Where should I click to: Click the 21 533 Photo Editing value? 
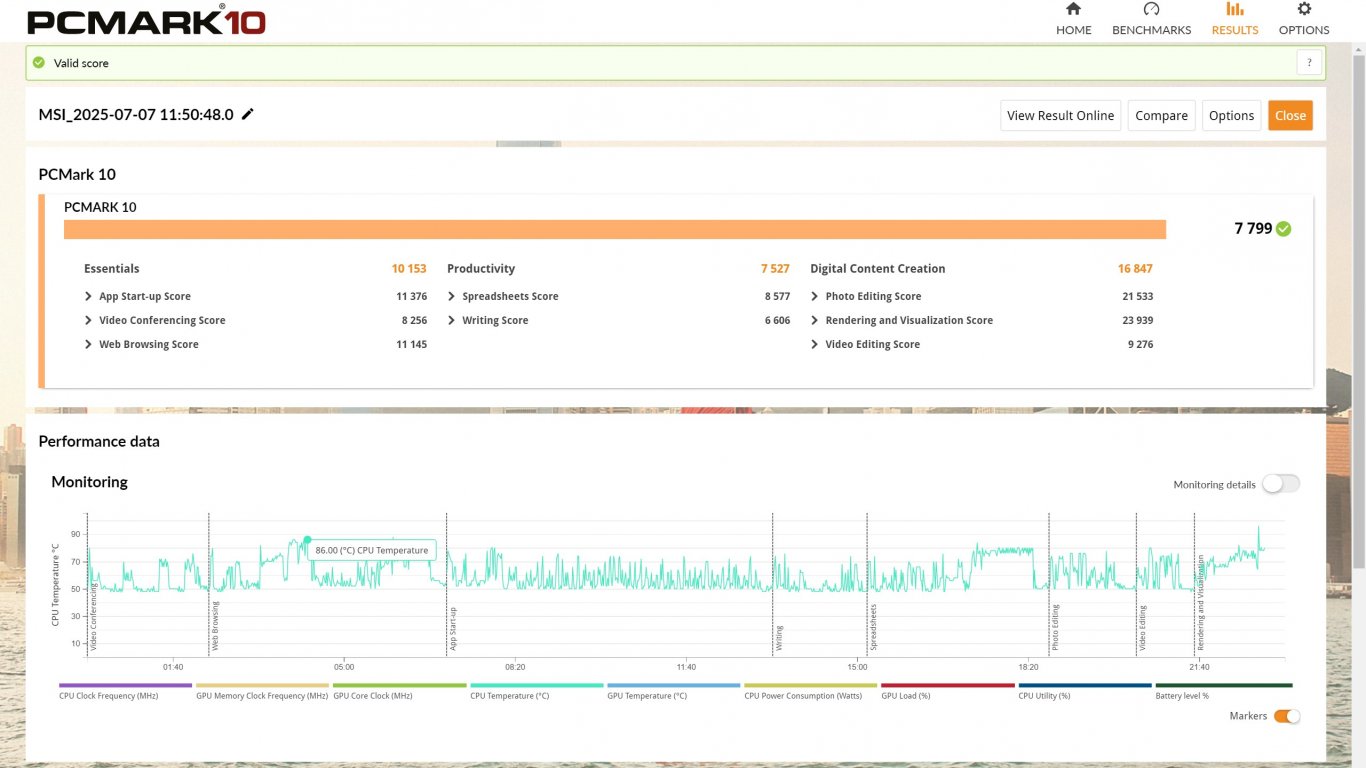pyautogui.click(x=1137, y=297)
